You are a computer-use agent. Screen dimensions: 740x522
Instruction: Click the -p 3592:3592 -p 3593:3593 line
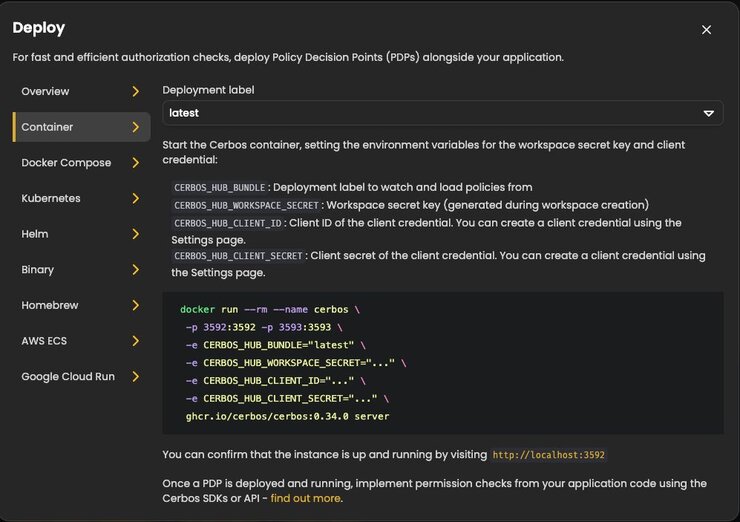pos(264,327)
